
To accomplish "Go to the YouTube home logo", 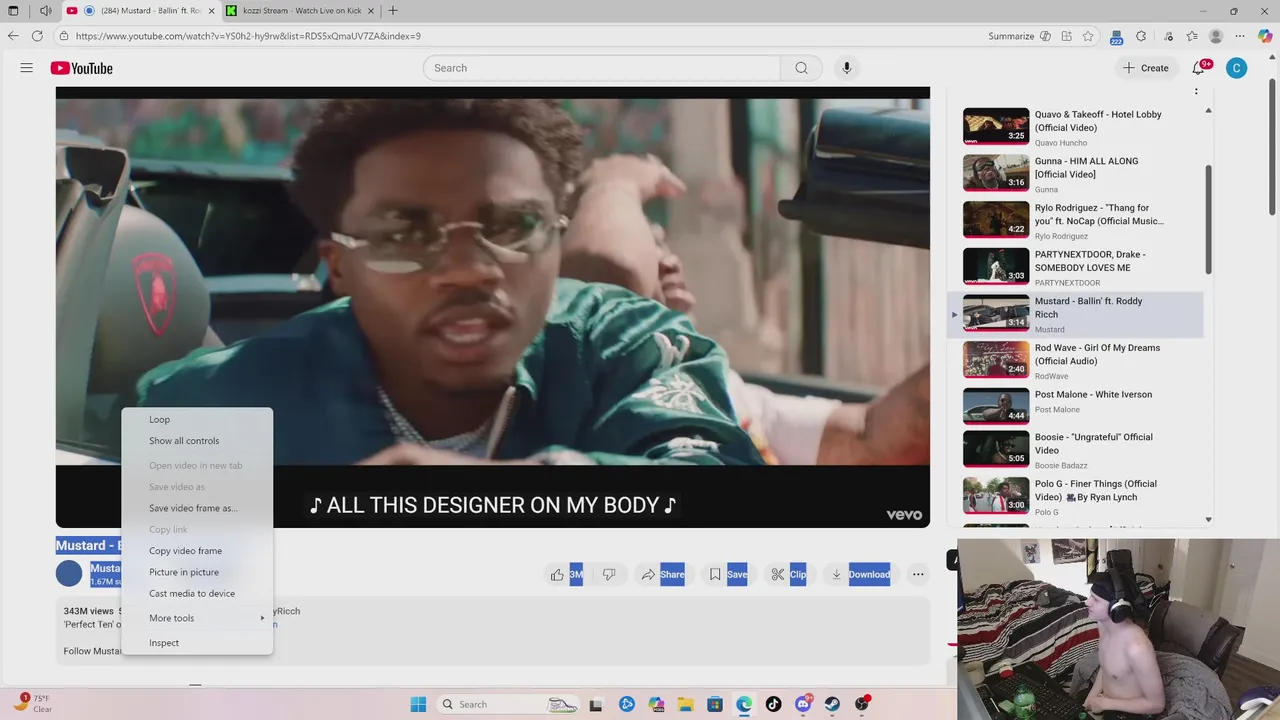I will point(82,68).
